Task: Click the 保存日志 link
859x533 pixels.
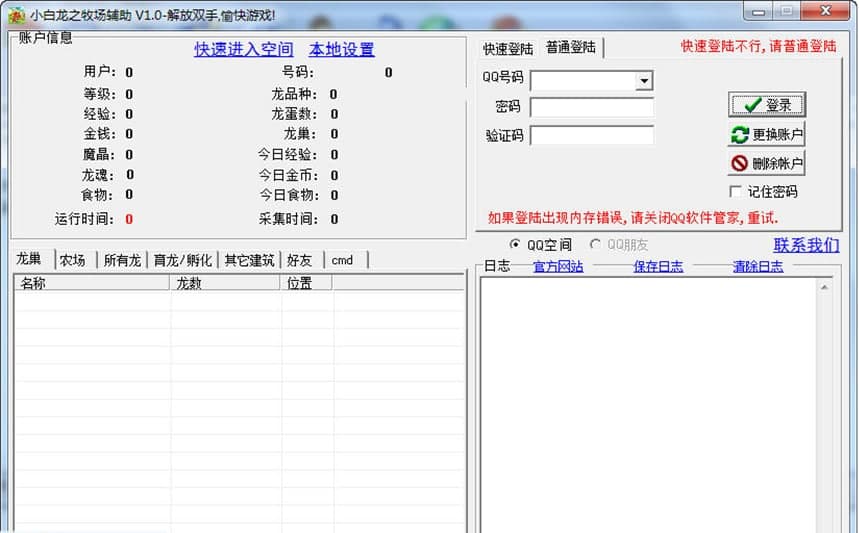Action: (658, 266)
